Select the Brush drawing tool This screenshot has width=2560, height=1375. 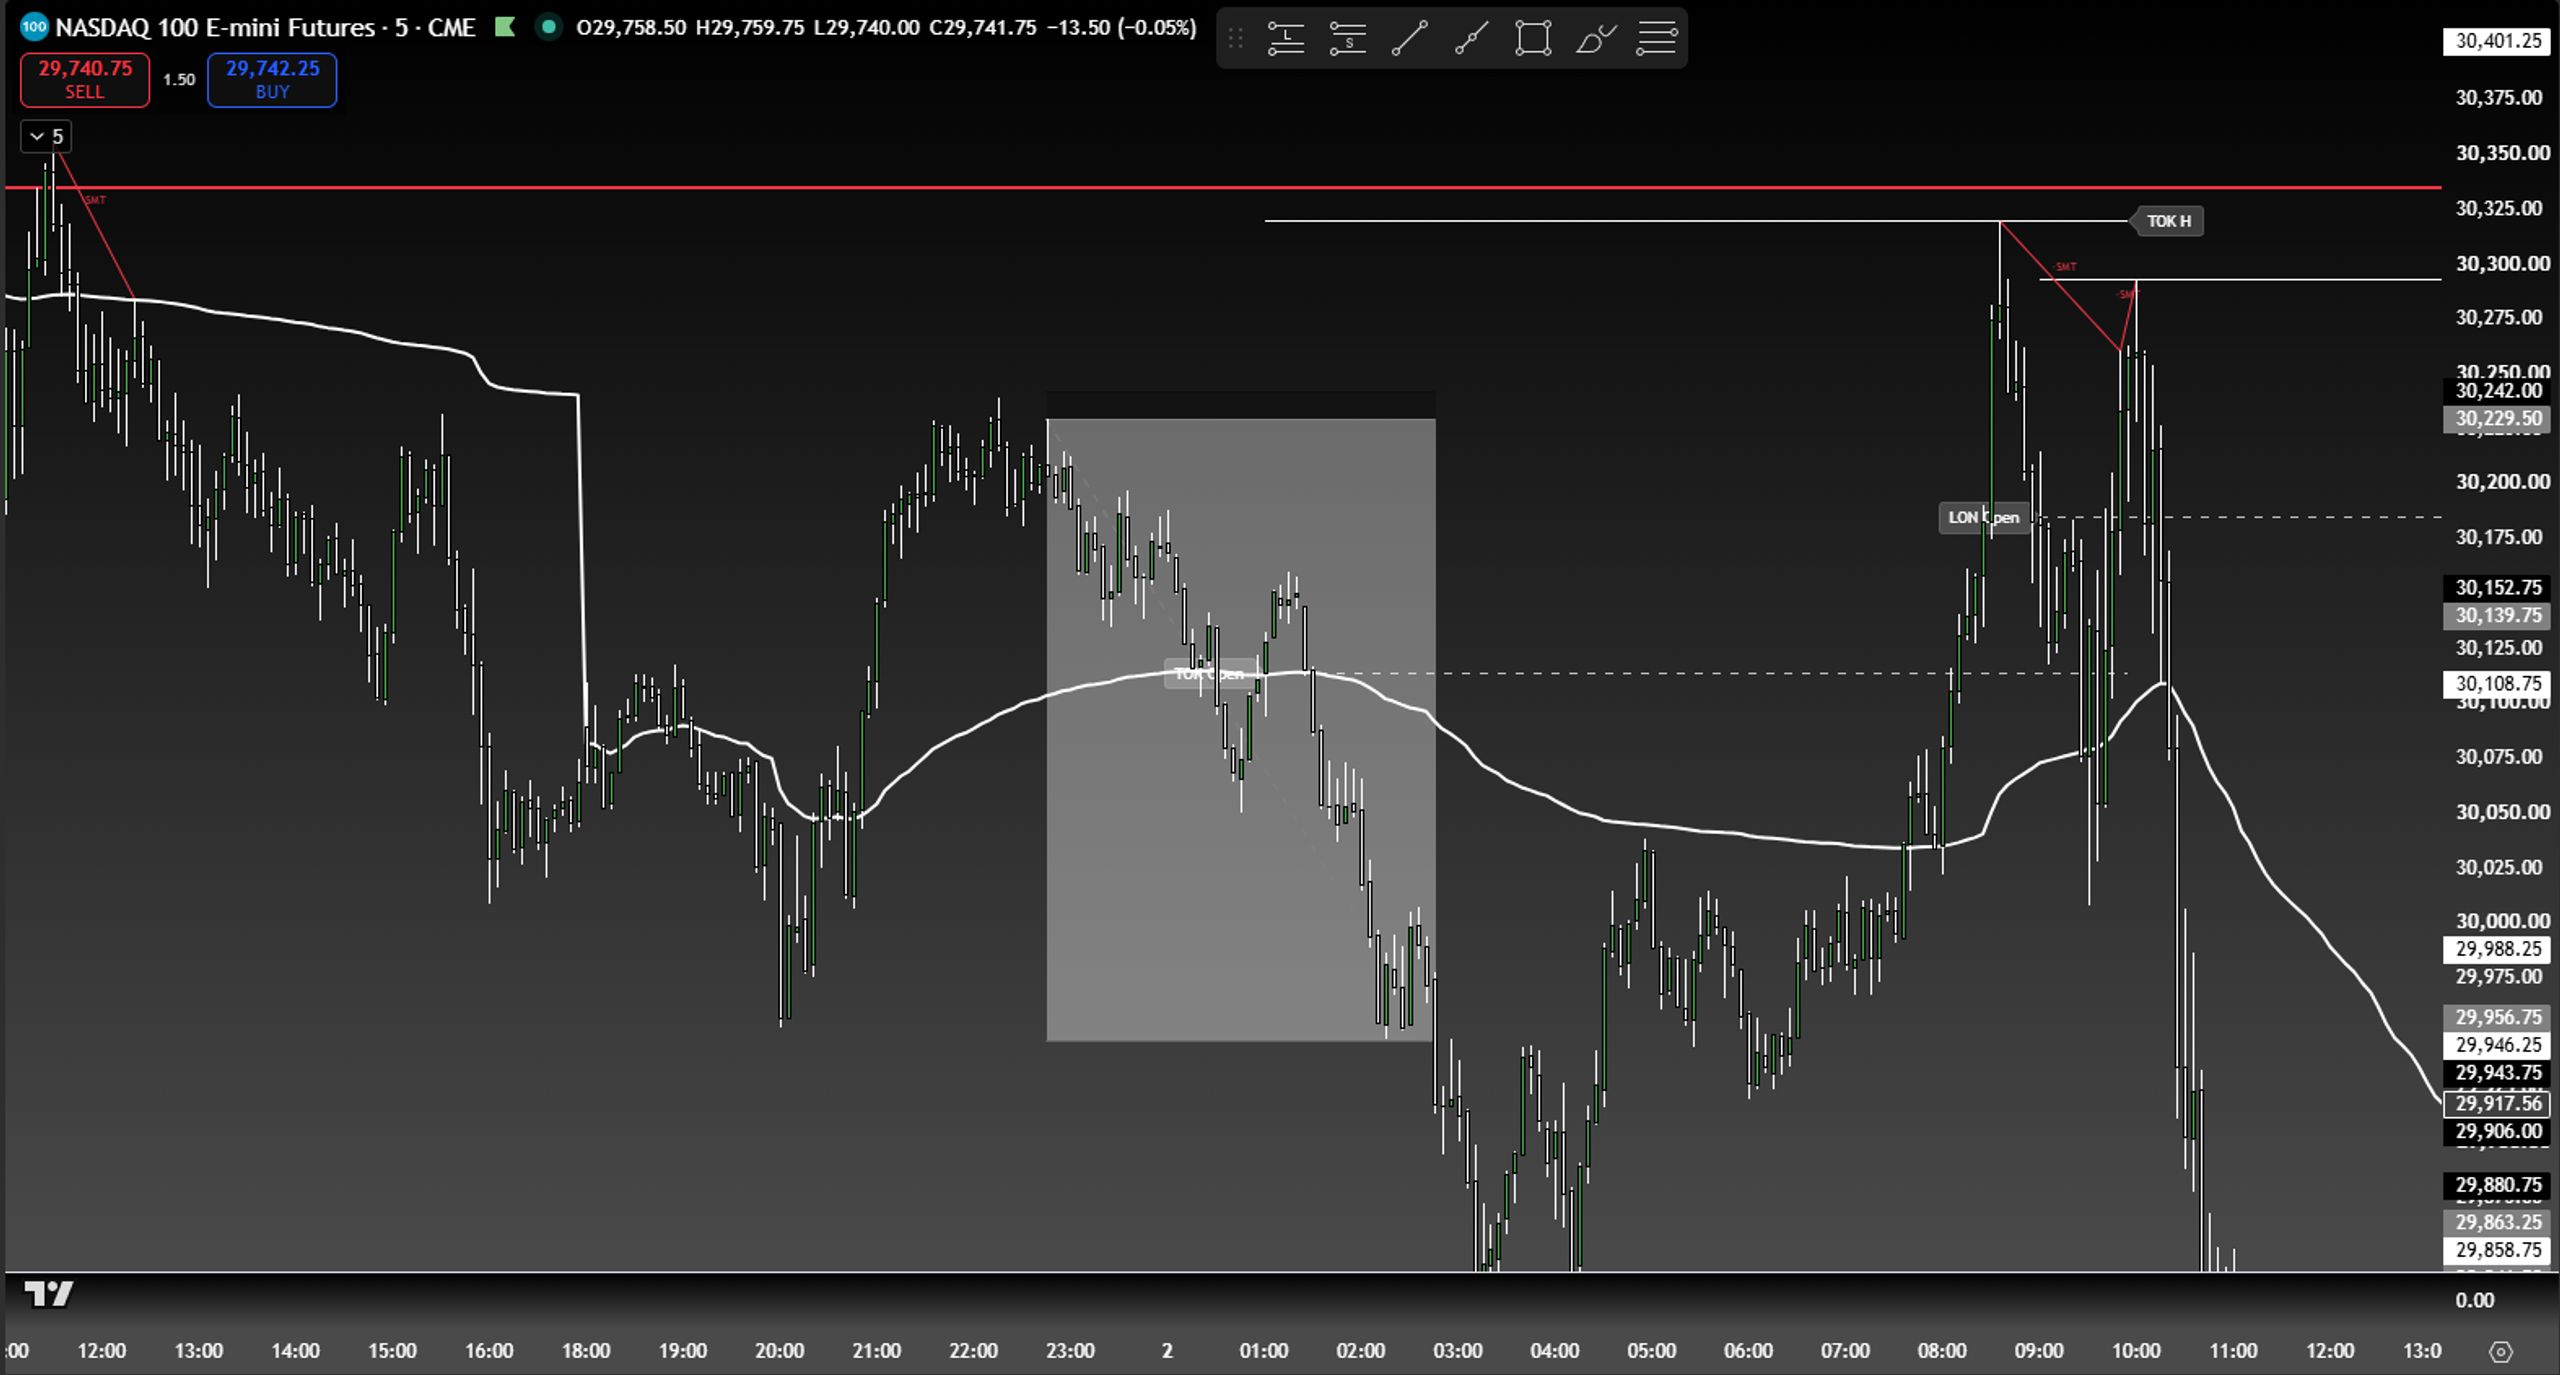pos(1595,39)
